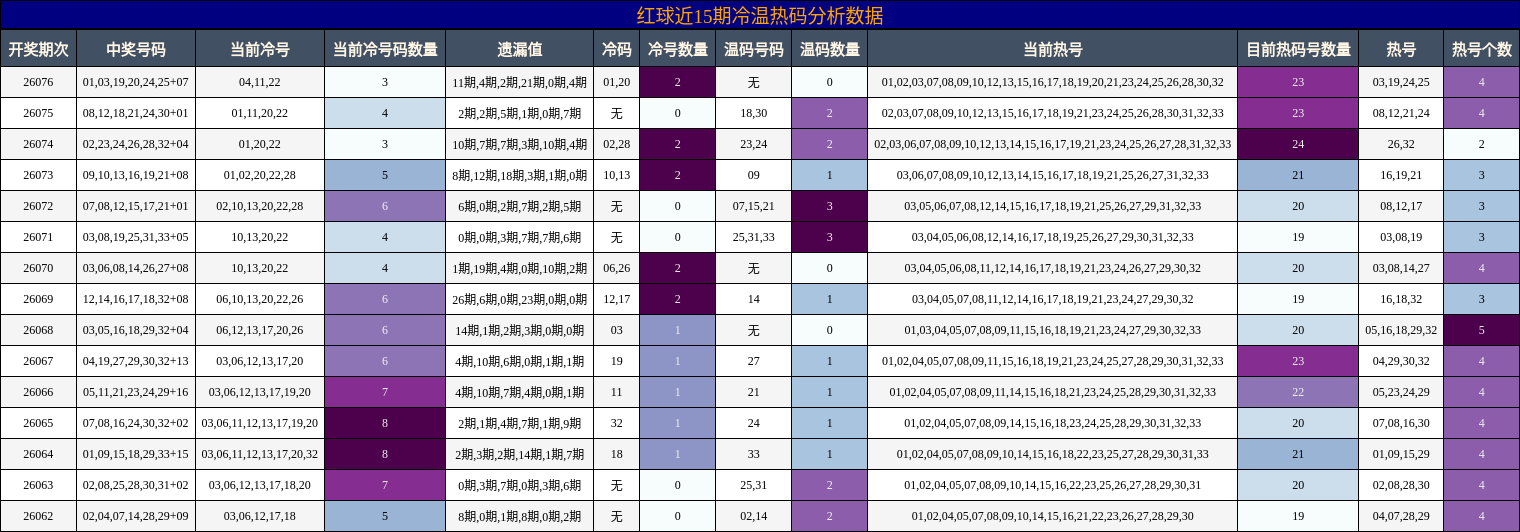Click hot count cell showing 5

pos(1482,330)
